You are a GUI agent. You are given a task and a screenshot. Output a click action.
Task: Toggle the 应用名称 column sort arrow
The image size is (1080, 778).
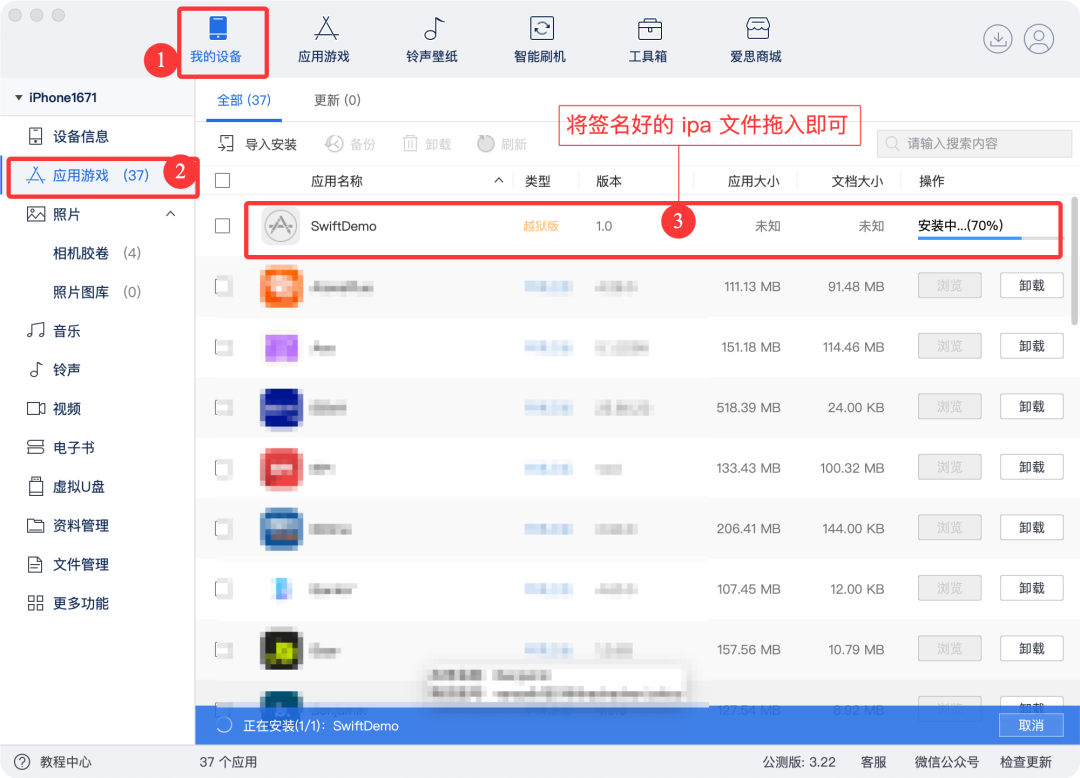click(x=498, y=181)
